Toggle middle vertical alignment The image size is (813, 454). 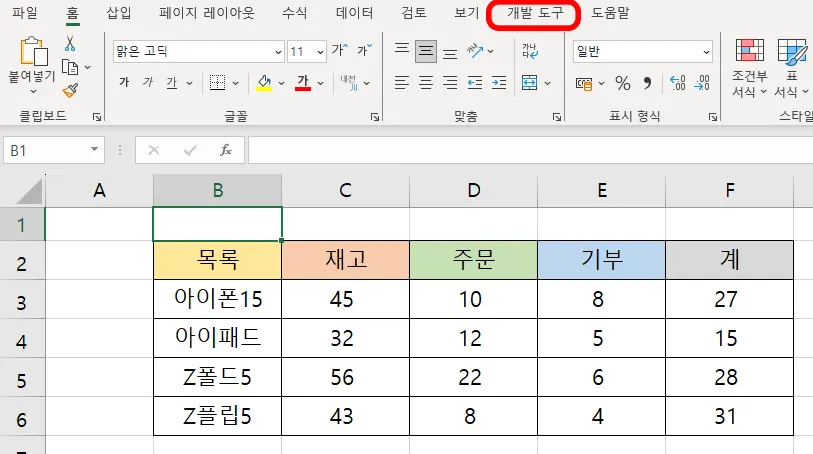[x=426, y=51]
